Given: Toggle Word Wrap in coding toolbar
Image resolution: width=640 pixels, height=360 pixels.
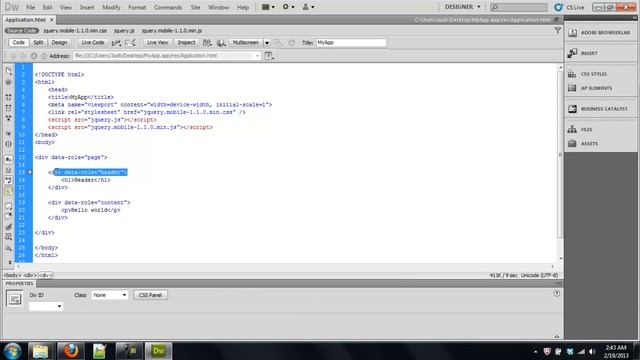Looking at the screenshot, I should (x=9, y=180).
